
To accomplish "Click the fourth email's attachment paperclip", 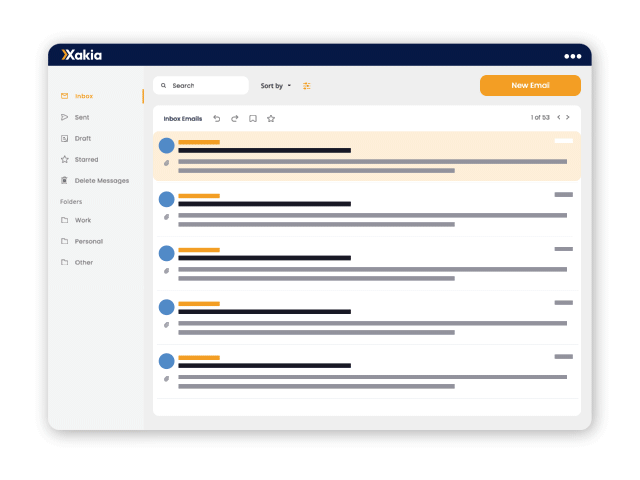I will (167, 325).
